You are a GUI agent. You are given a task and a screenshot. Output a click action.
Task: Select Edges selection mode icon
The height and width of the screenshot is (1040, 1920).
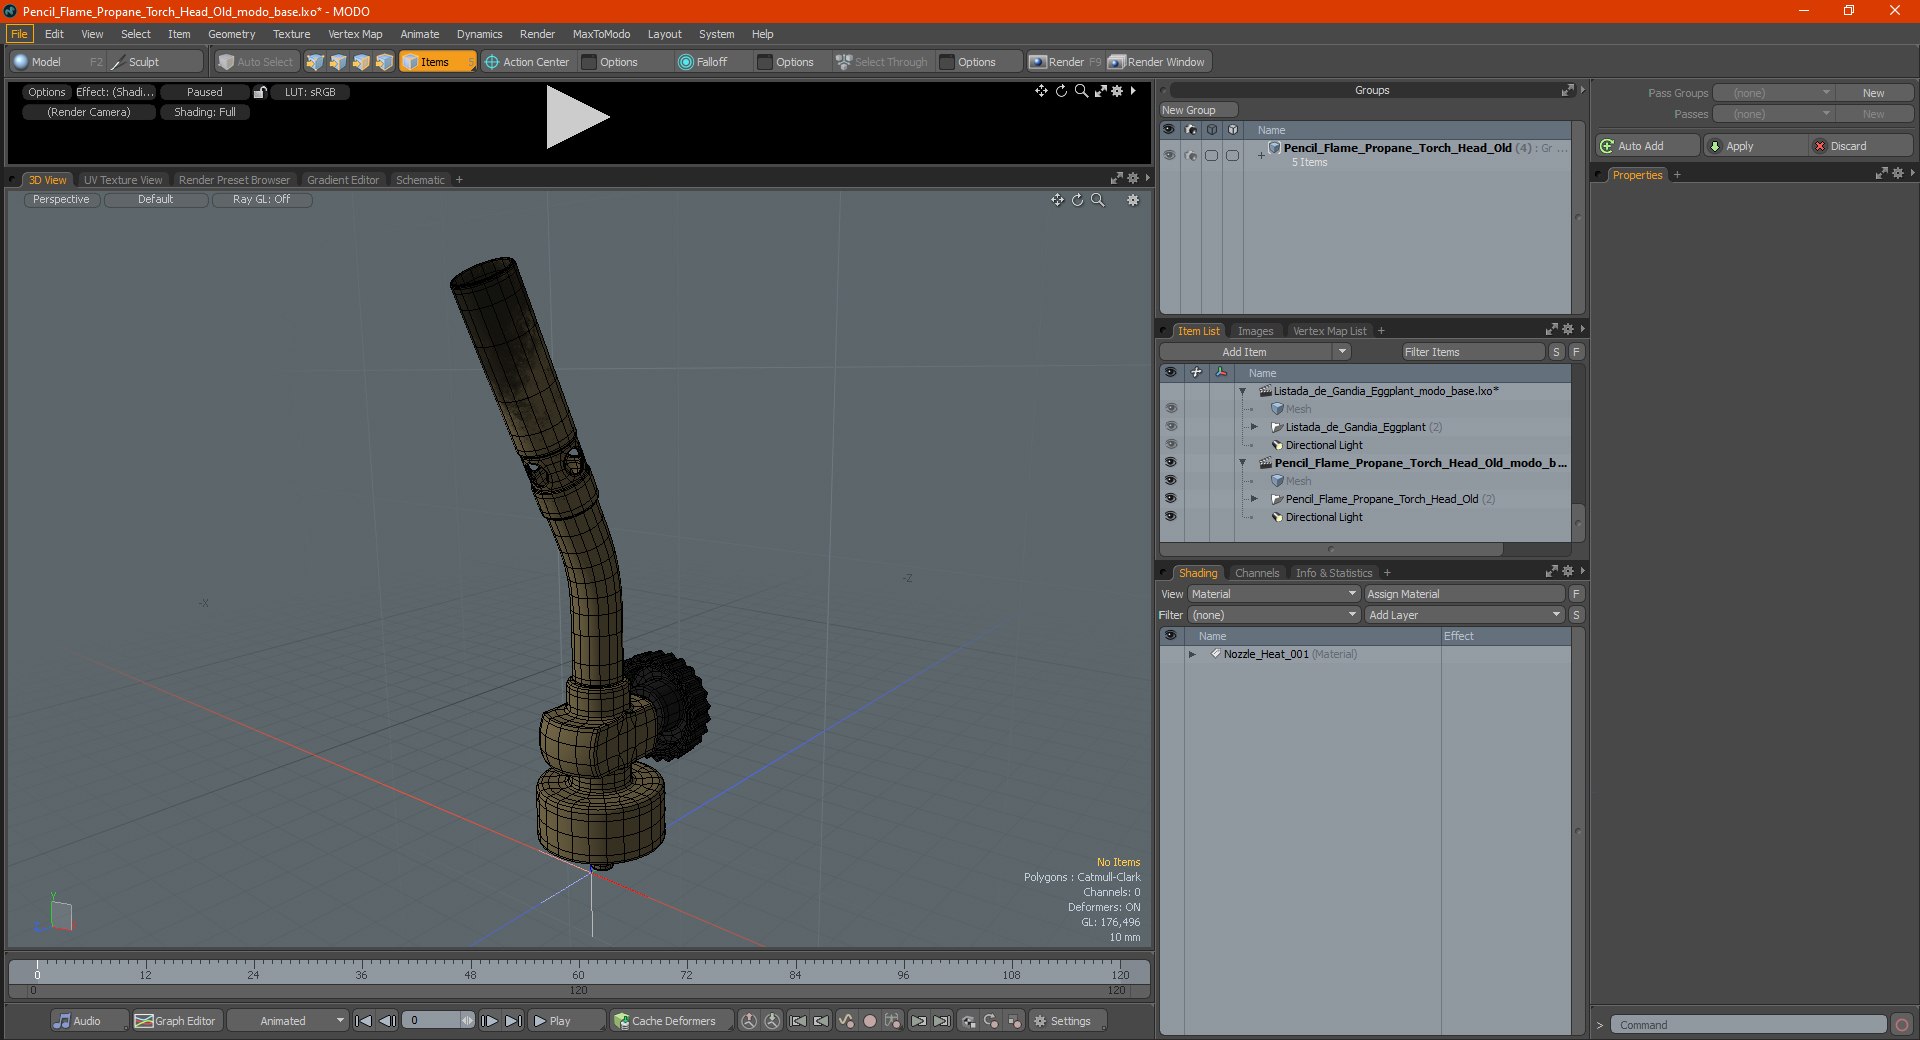pyautogui.click(x=338, y=62)
